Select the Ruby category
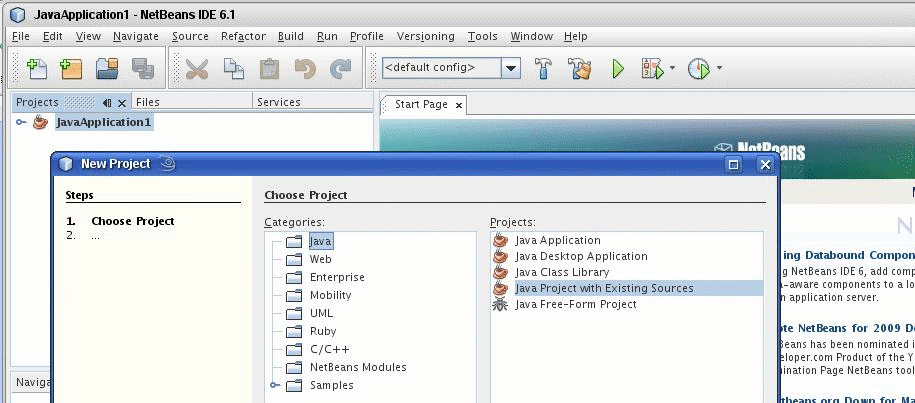This screenshot has height=403, width=915. tap(323, 331)
